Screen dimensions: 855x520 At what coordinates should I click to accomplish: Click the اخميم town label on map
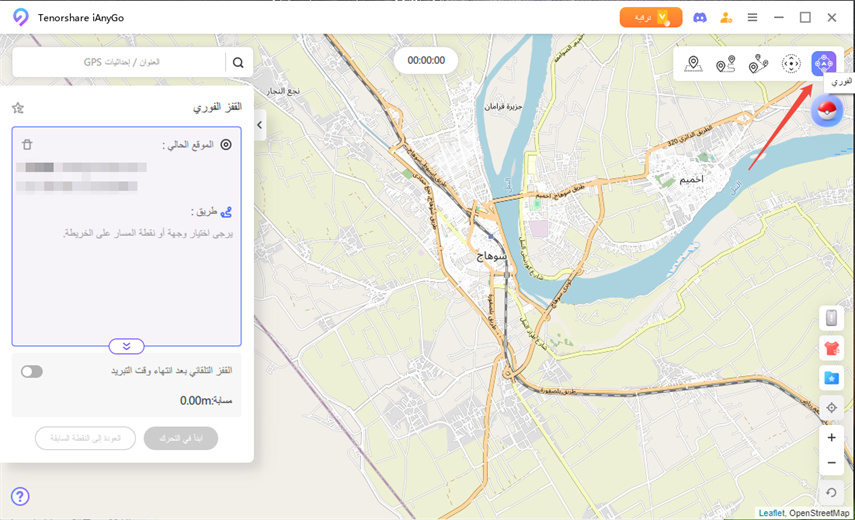tap(691, 179)
